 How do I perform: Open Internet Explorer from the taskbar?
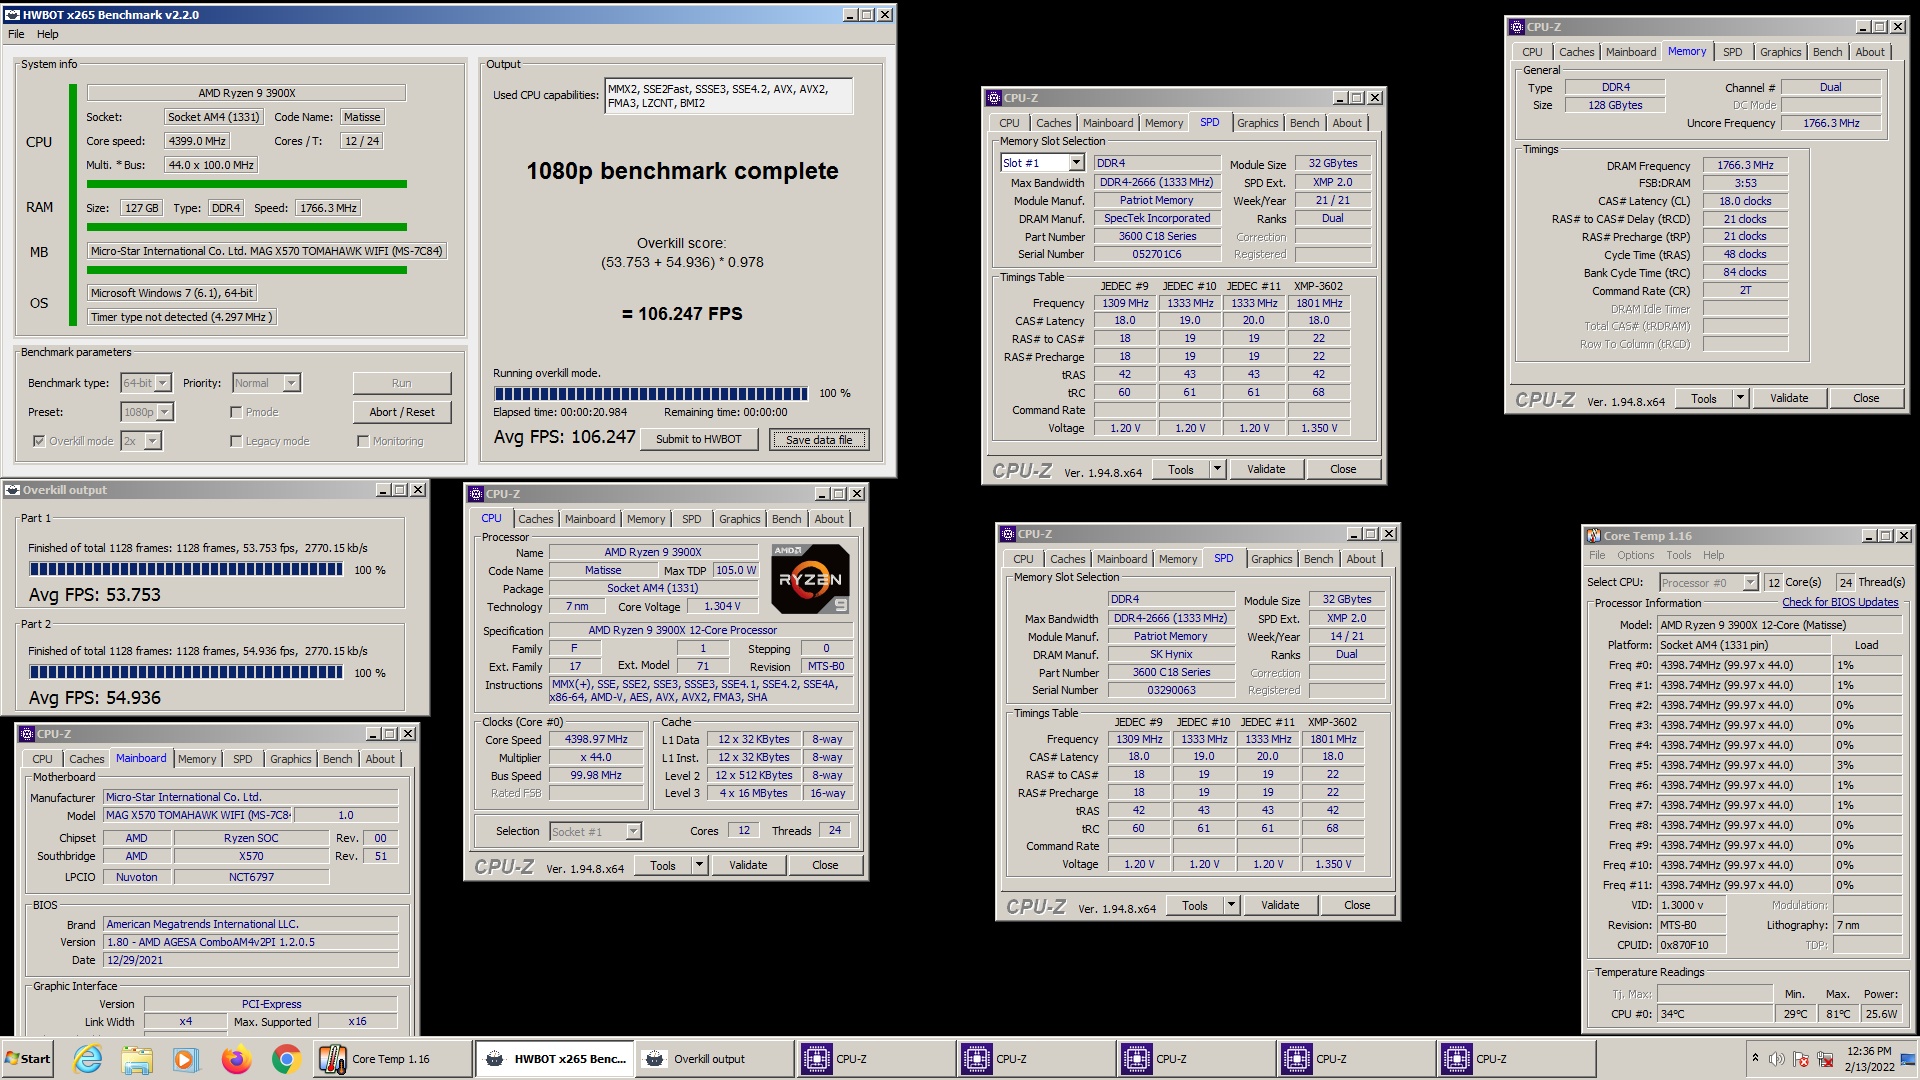click(x=88, y=1059)
